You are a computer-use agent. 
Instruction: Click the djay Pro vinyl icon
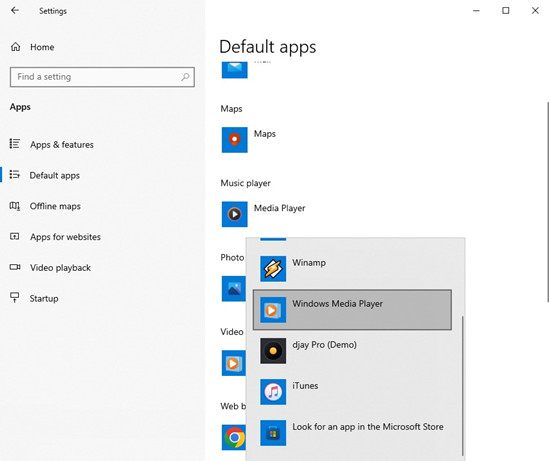tap(273, 351)
